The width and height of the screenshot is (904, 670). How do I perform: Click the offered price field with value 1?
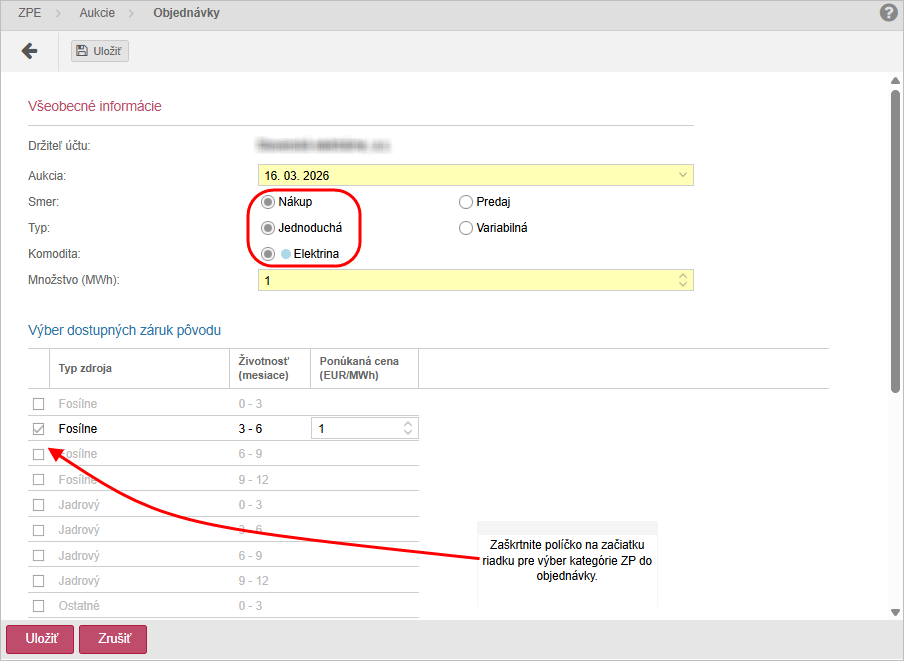(355, 429)
